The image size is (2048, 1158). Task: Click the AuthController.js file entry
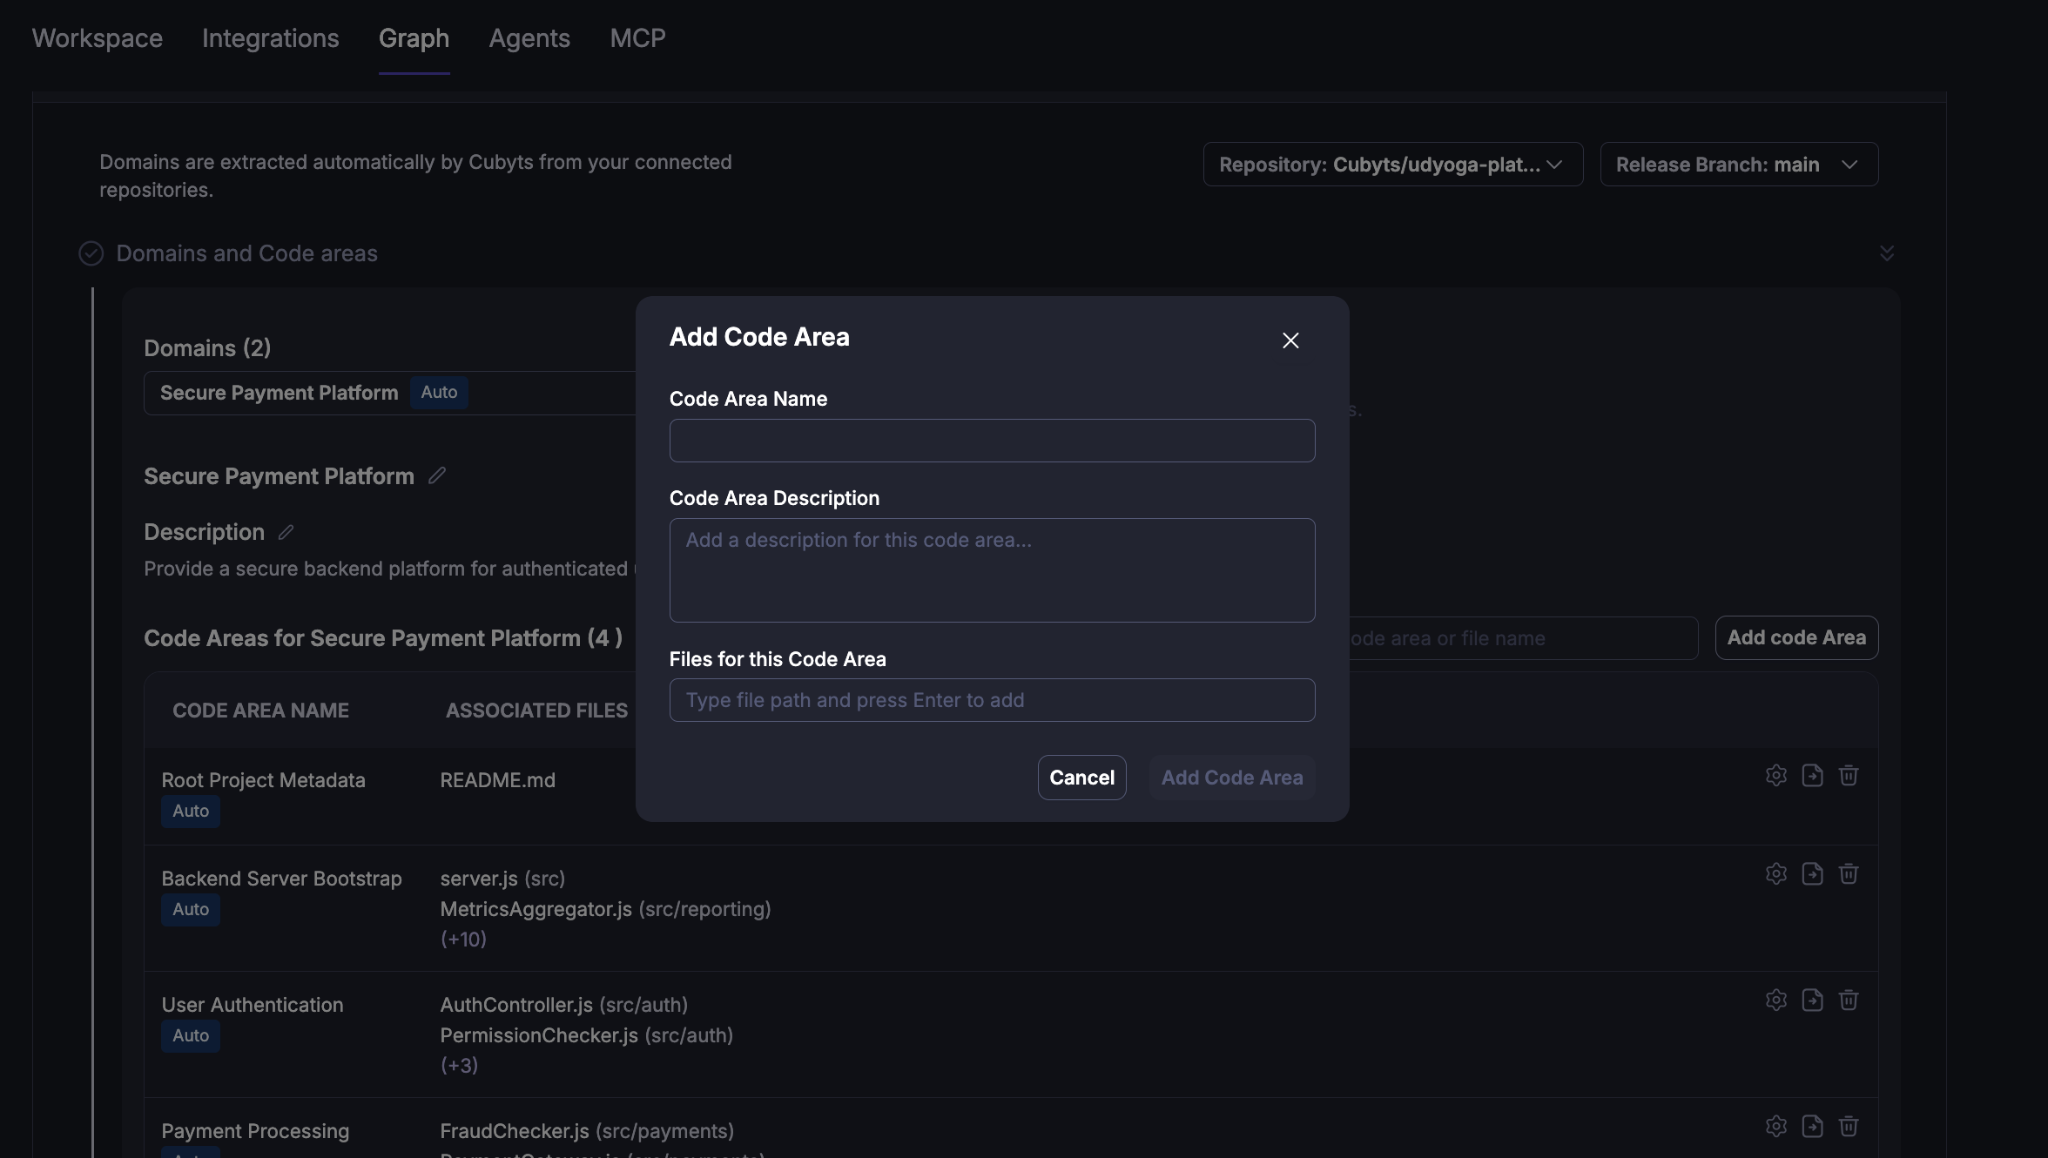pyautogui.click(x=563, y=1005)
